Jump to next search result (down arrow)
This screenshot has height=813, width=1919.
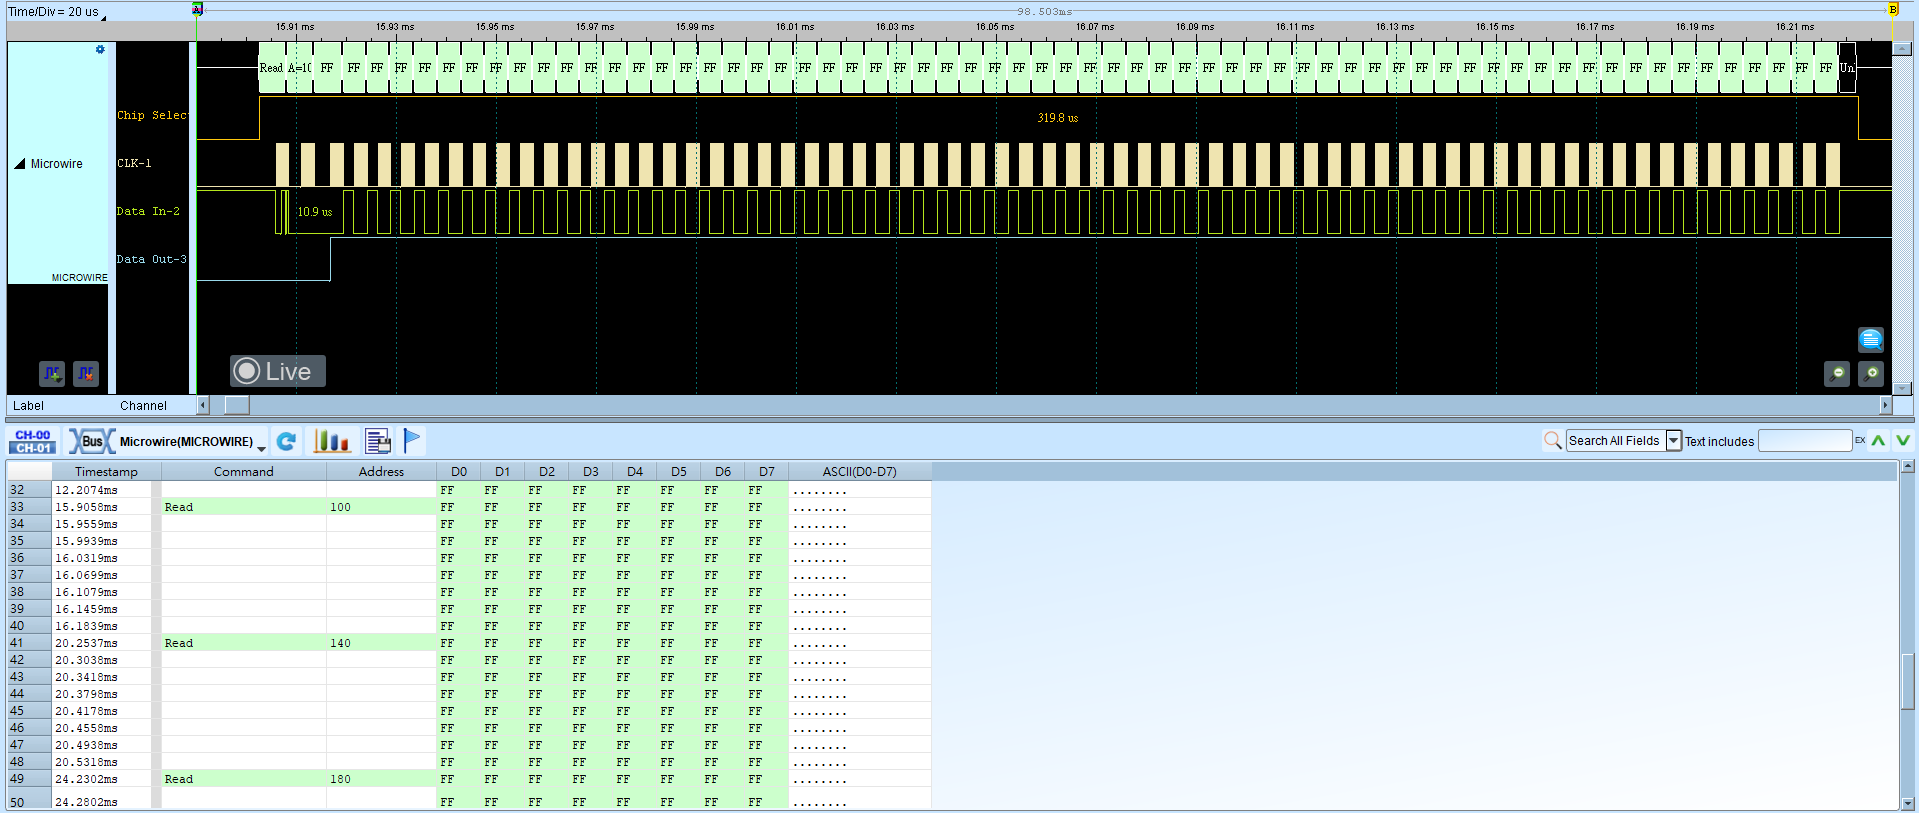(x=1903, y=441)
